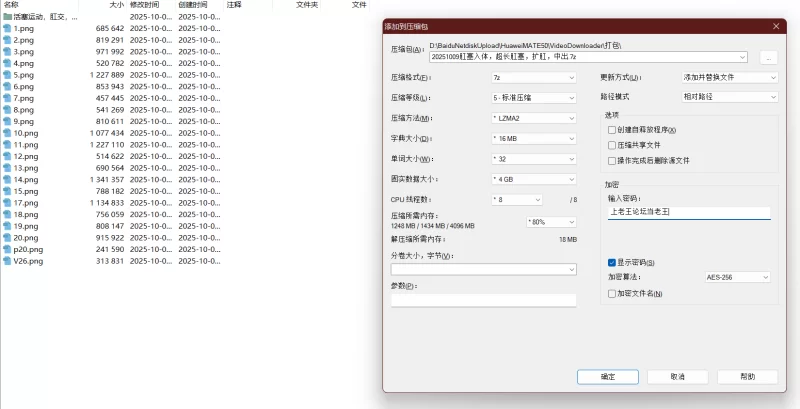The width and height of the screenshot is (800, 409).
Task: Click the file size 313 831
Action: point(110,261)
